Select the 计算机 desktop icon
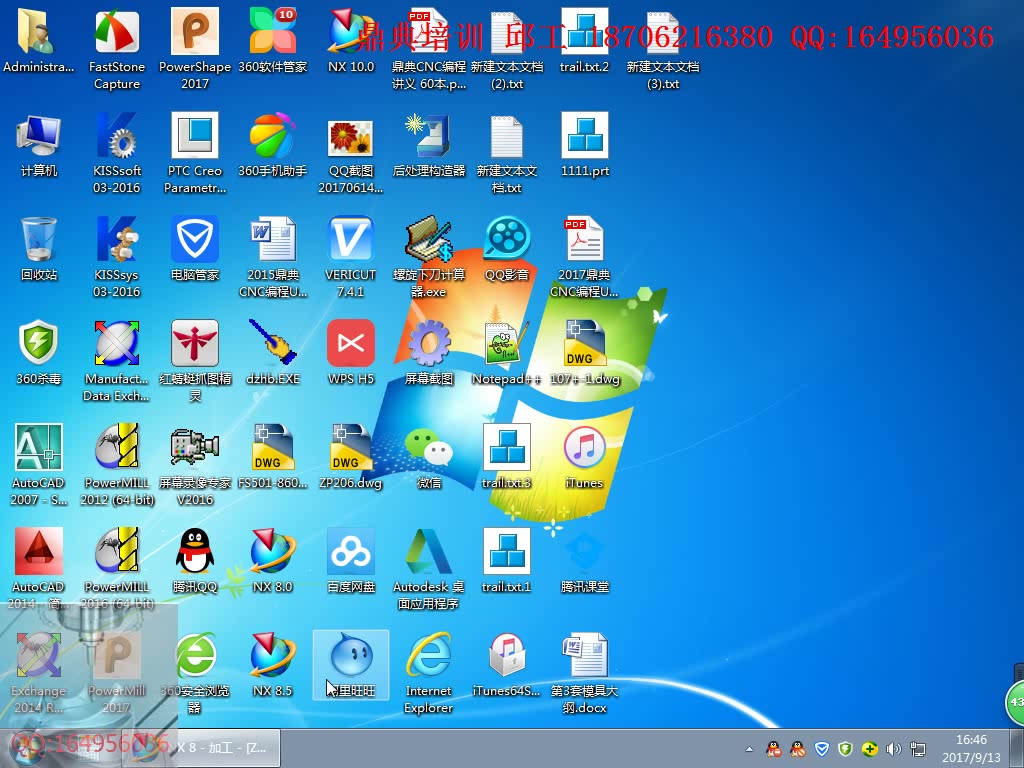1024x768 pixels. click(39, 144)
